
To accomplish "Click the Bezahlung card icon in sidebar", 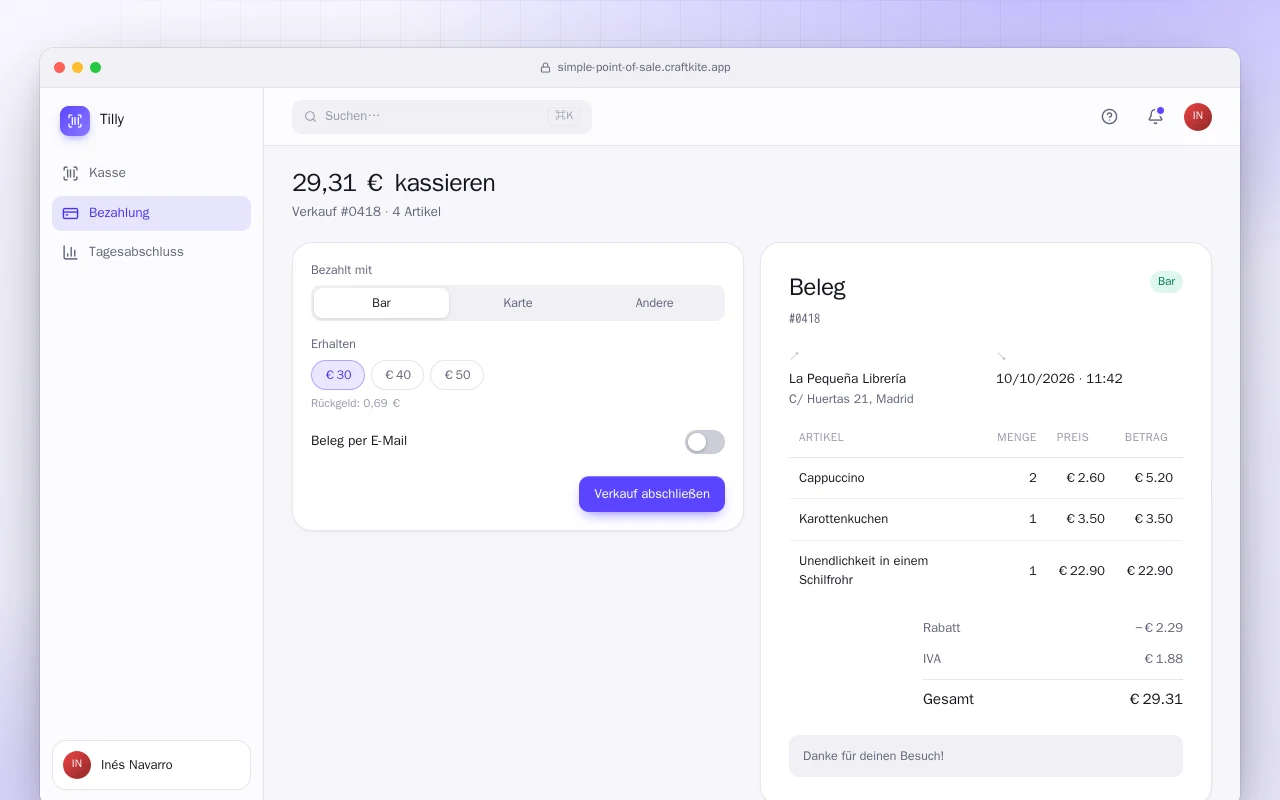I will pos(70,213).
